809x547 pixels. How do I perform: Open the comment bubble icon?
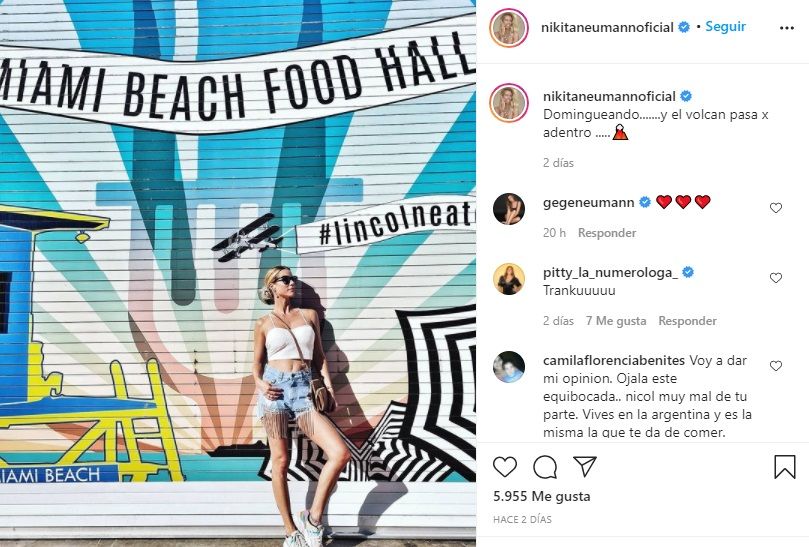pyautogui.click(x=545, y=467)
